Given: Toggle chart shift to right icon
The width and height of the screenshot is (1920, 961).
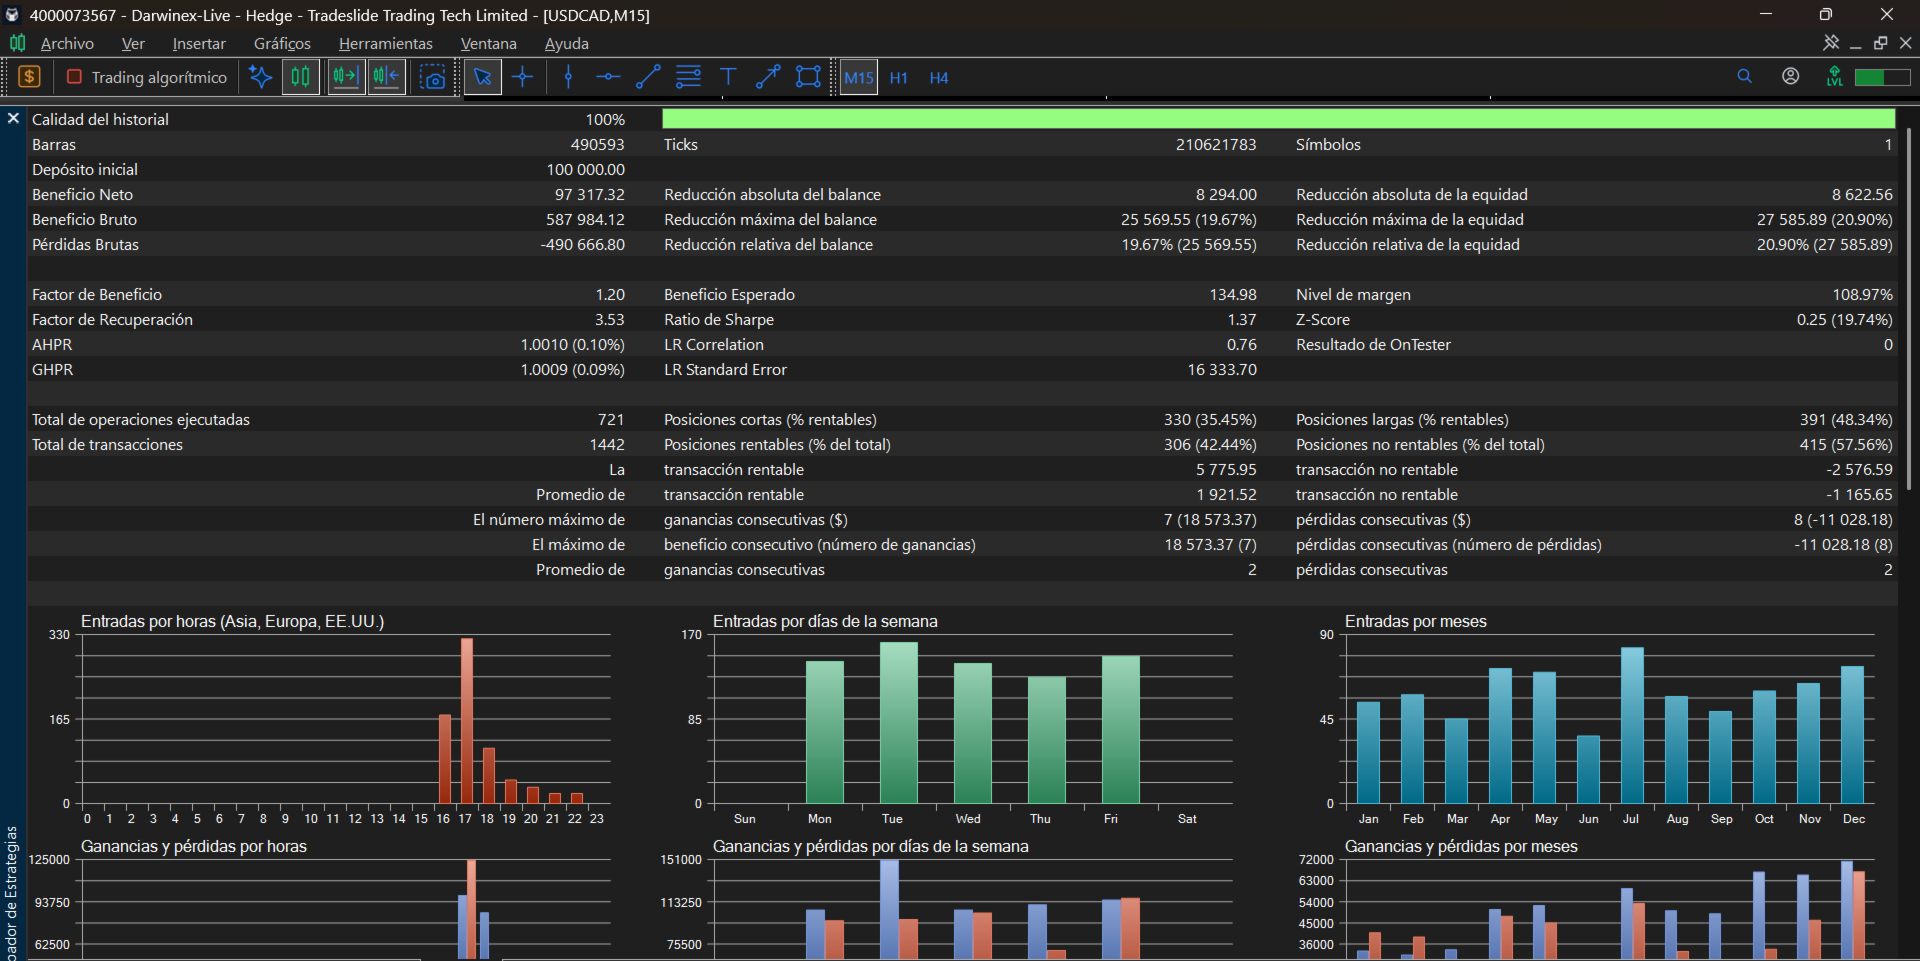Looking at the screenshot, I should click(346, 77).
